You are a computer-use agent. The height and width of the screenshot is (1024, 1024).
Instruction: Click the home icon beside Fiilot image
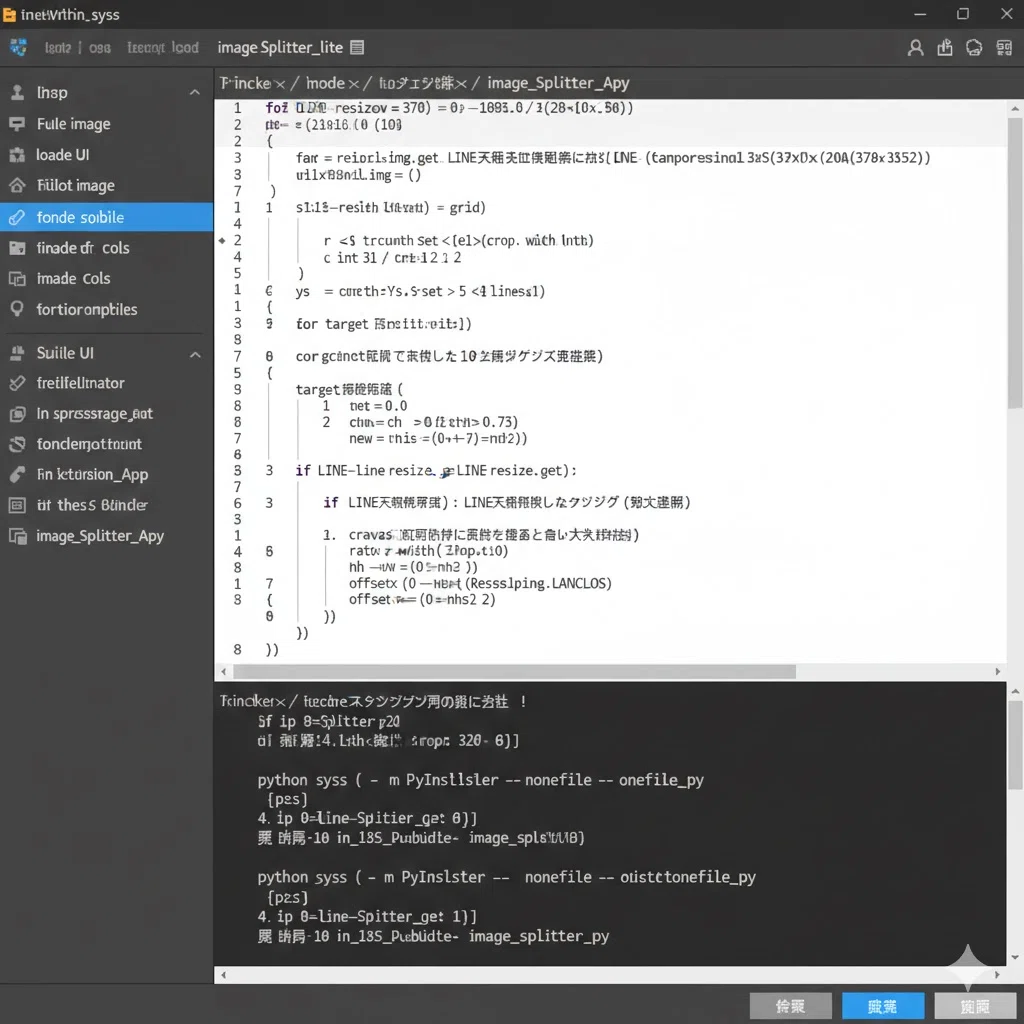pos(17,185)
